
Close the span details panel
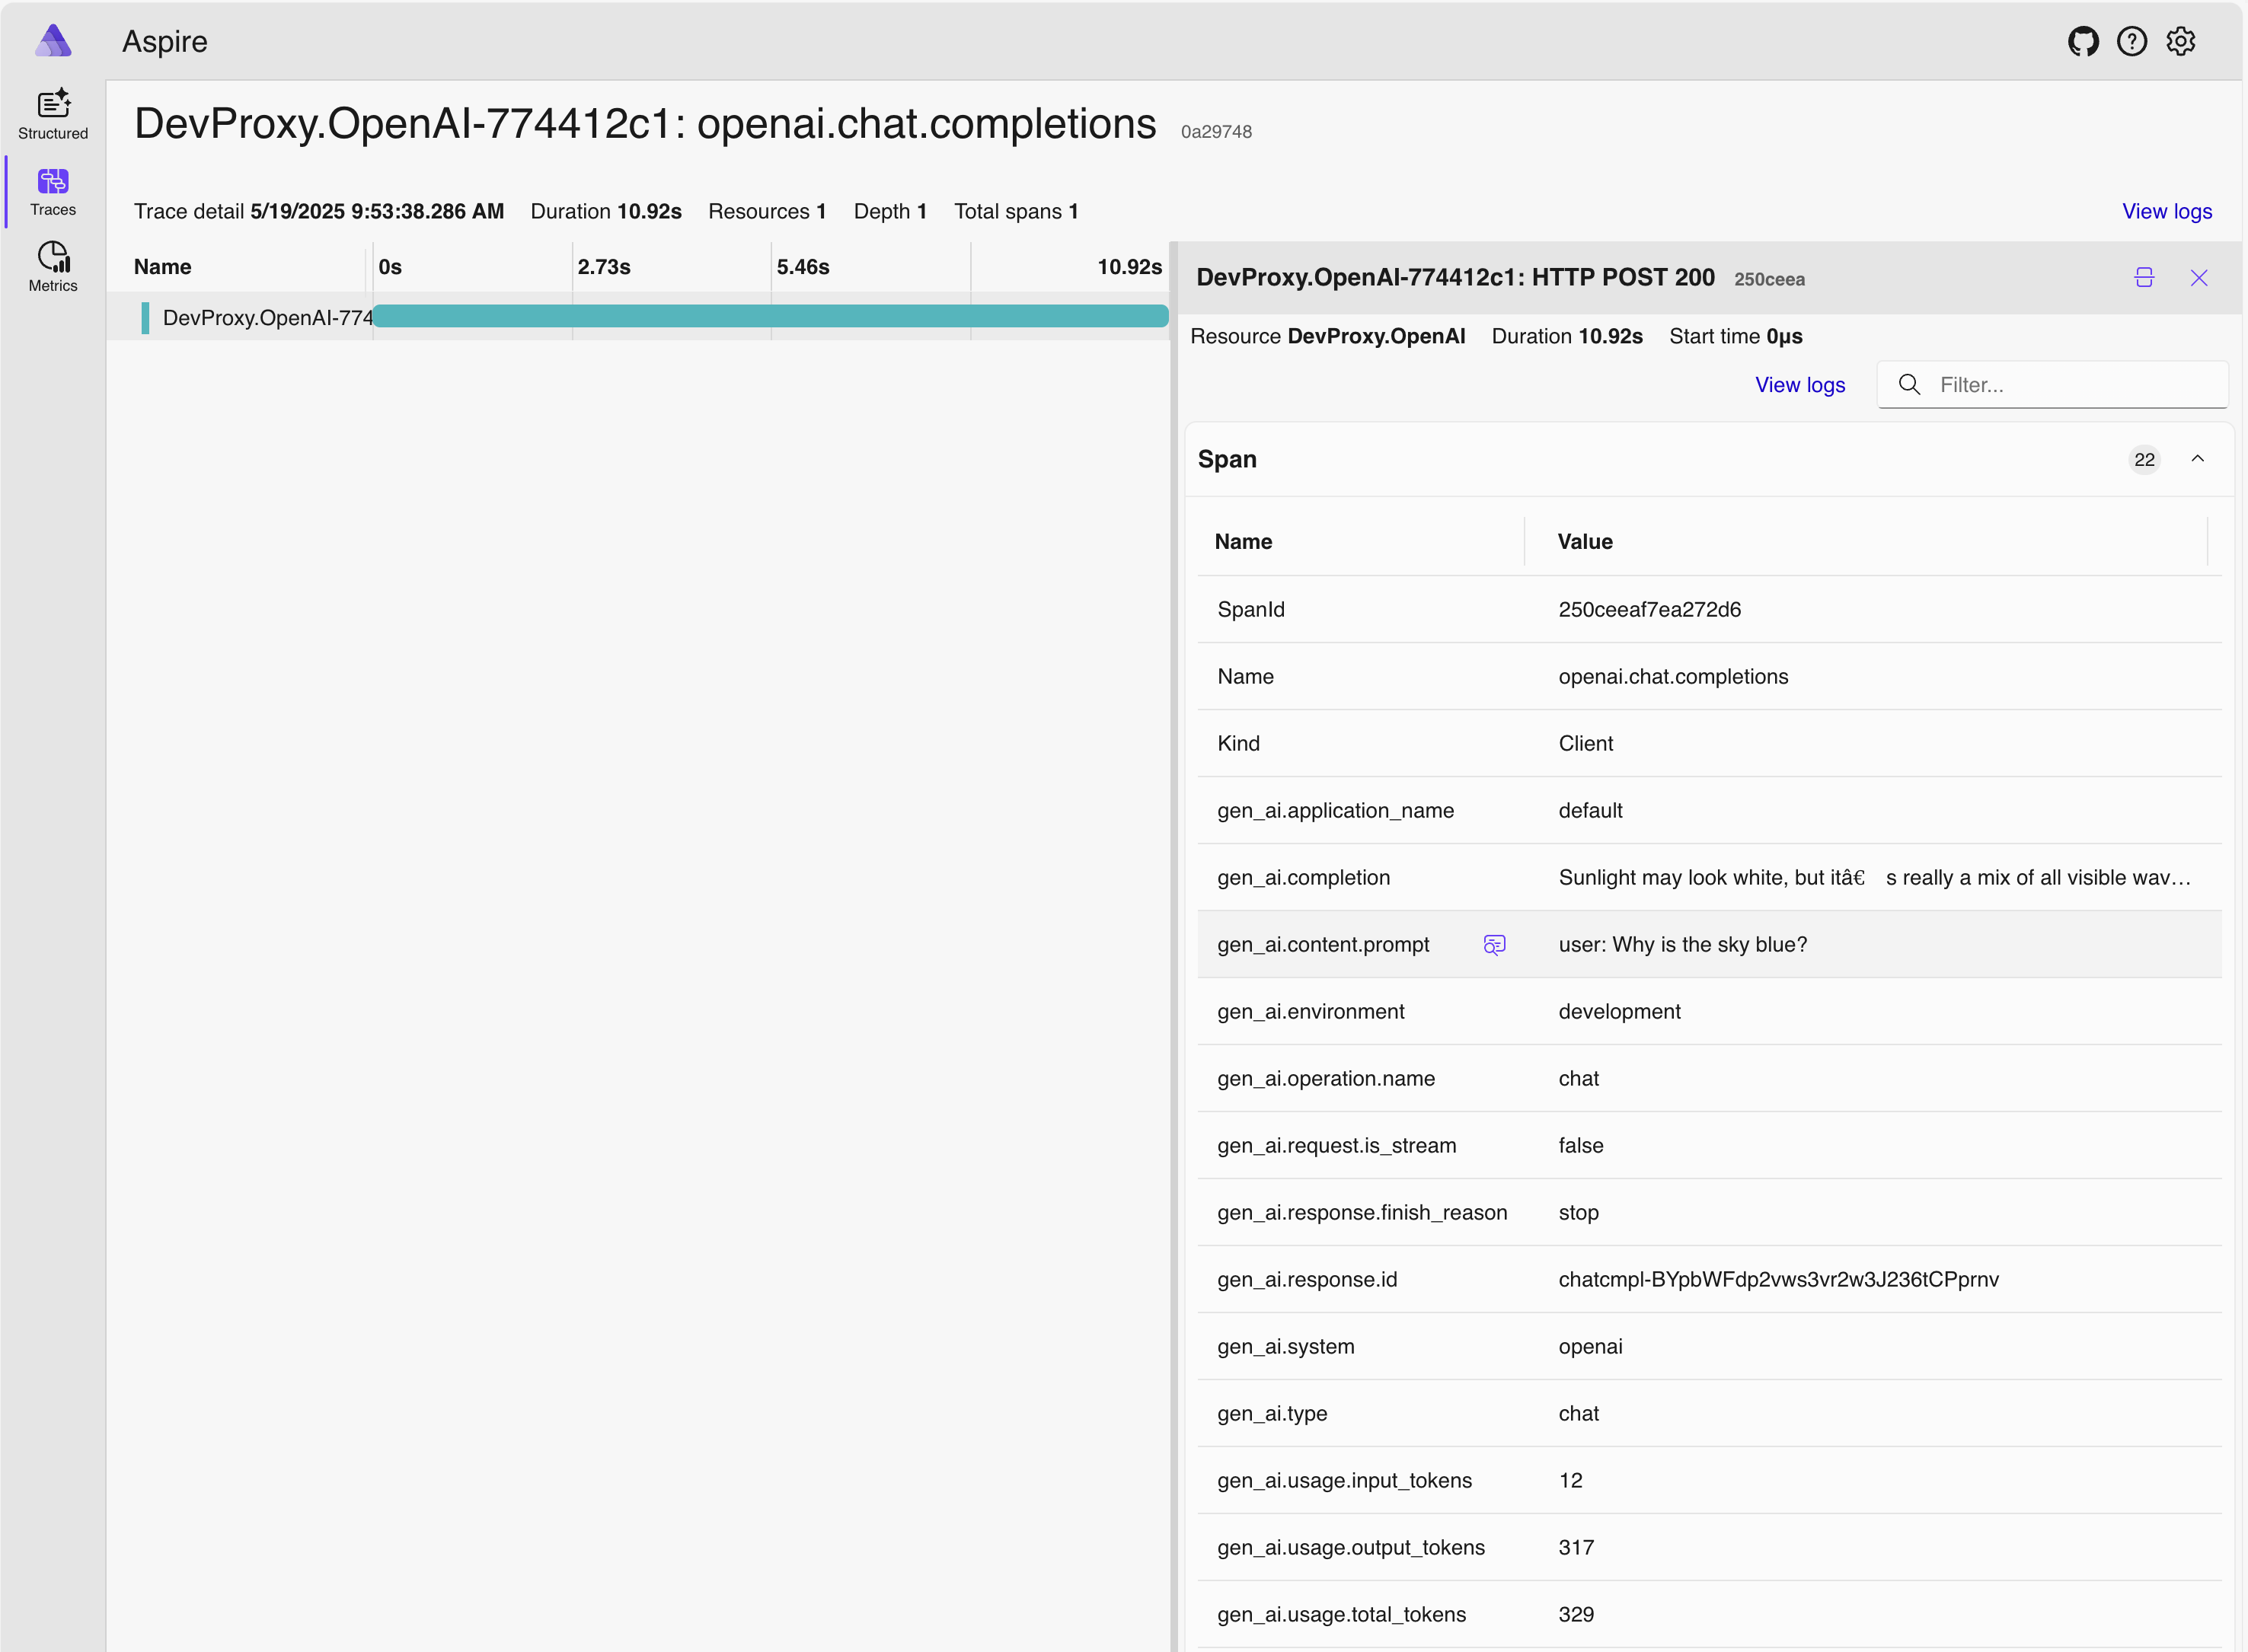(x=2198, y=278)
